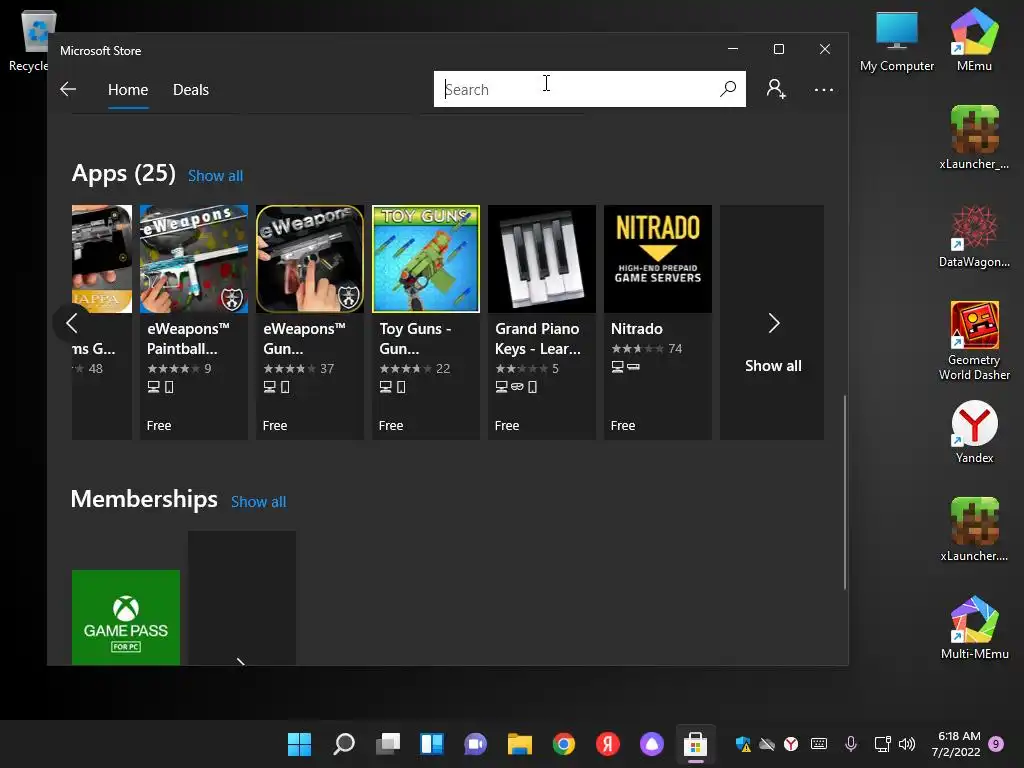Click the magnifier icon in search box
This screenshot has width=1024, height=768.
click(x=728, y=89)
